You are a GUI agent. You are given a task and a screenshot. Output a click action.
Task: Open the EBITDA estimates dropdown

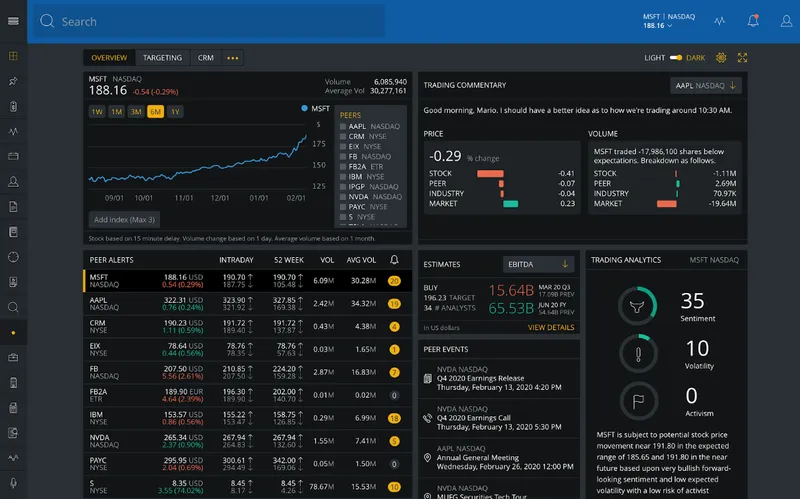538,264
